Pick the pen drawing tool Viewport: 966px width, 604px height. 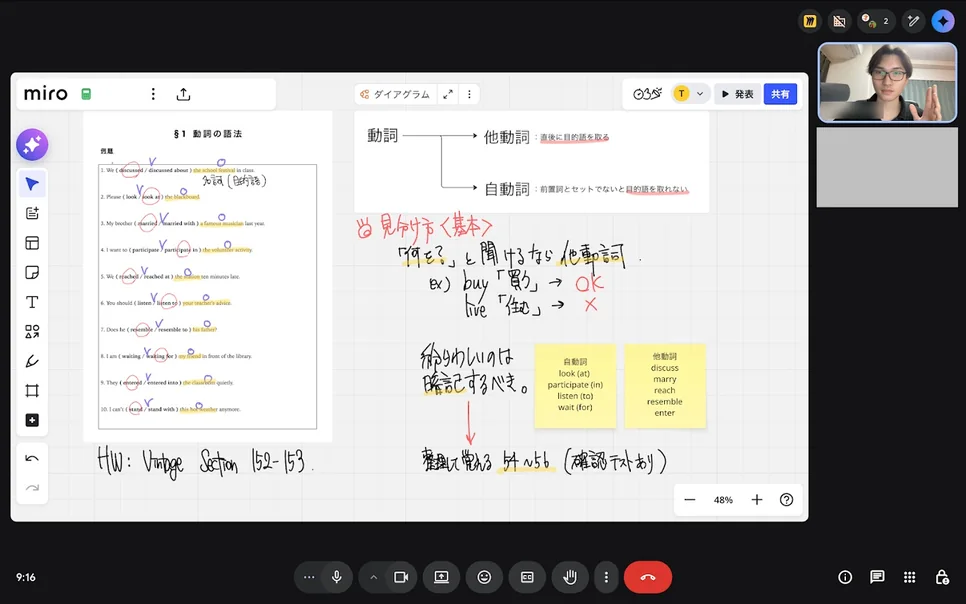(x=32, y=361)
